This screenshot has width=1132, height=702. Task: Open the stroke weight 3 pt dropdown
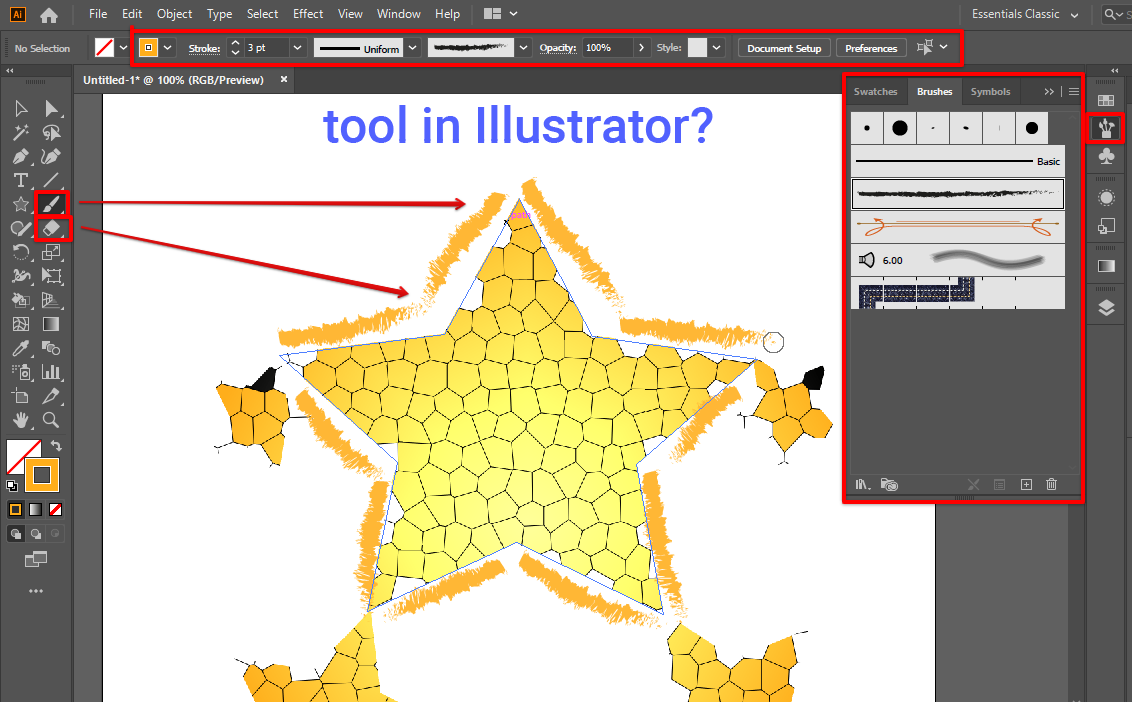pyautogui.click(x=297, y=48)
